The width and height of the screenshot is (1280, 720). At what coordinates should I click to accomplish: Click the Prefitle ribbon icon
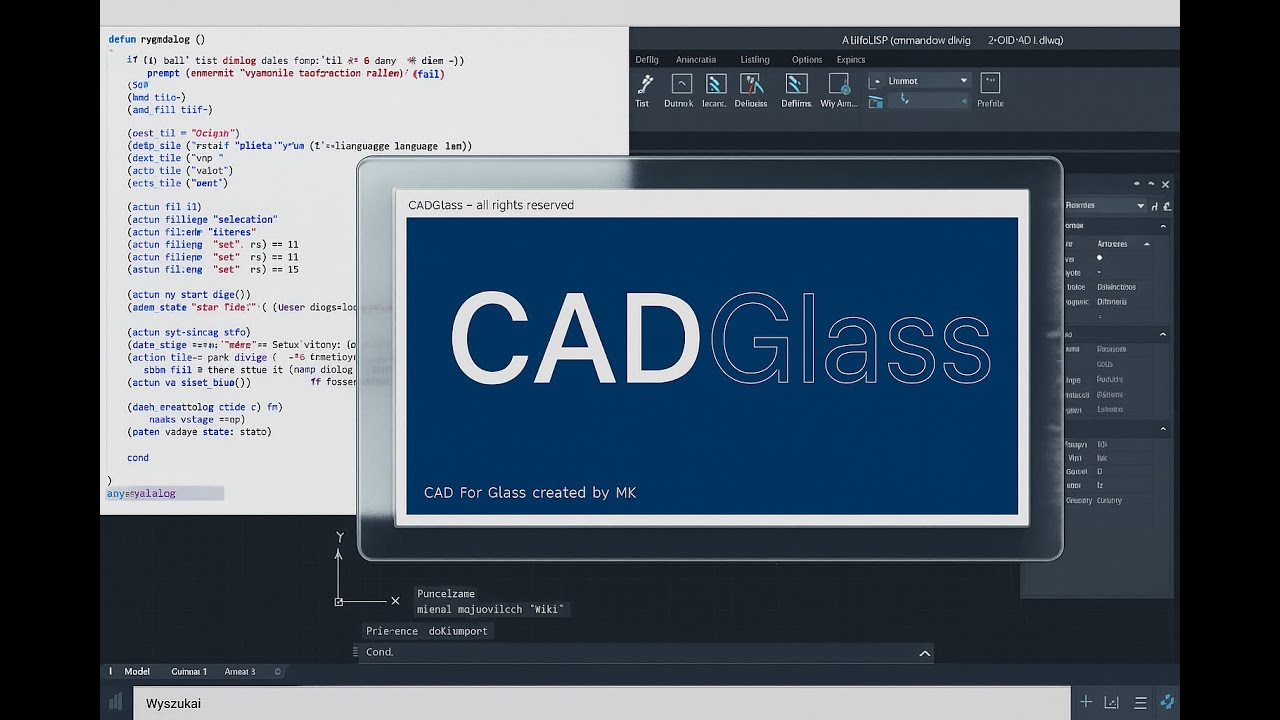pos(990,83)
